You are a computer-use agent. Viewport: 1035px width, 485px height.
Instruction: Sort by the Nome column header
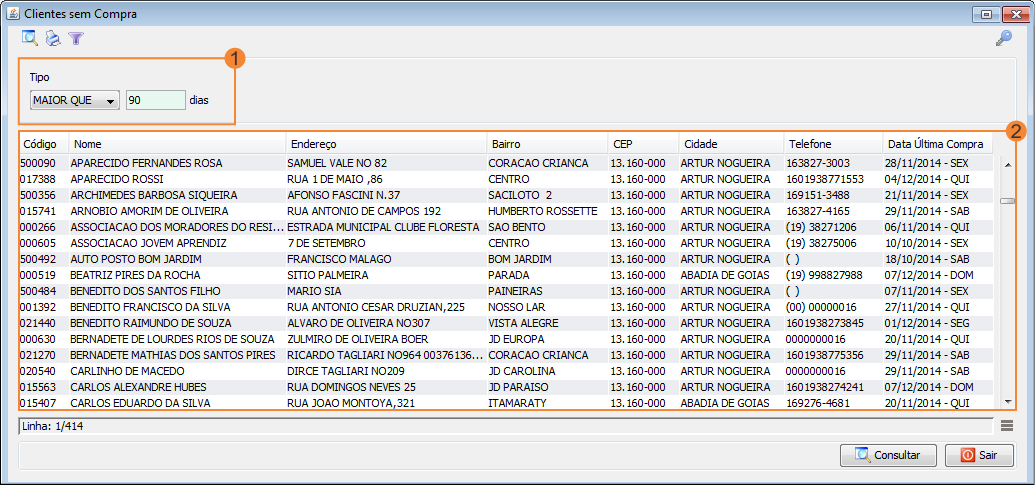178,144
